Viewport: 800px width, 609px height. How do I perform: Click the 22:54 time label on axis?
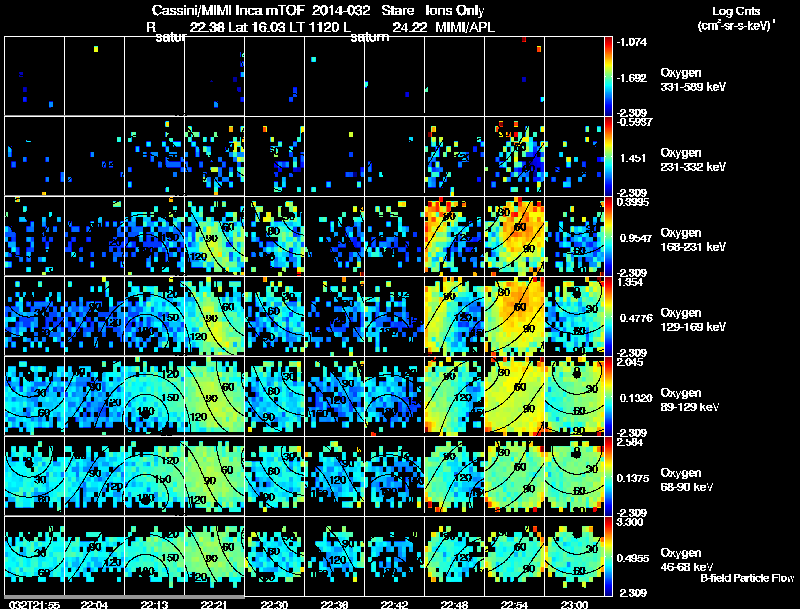514,605
